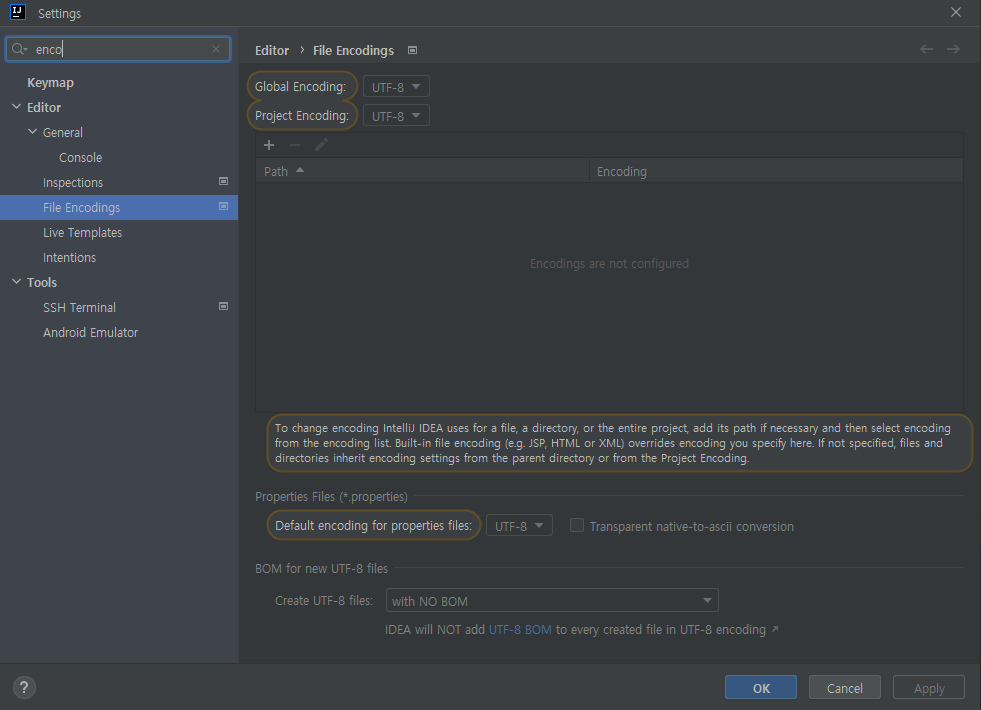The width and height of the screenshot is (981, 710).
Task: Close the Settings dialog window
Action: 955,12
